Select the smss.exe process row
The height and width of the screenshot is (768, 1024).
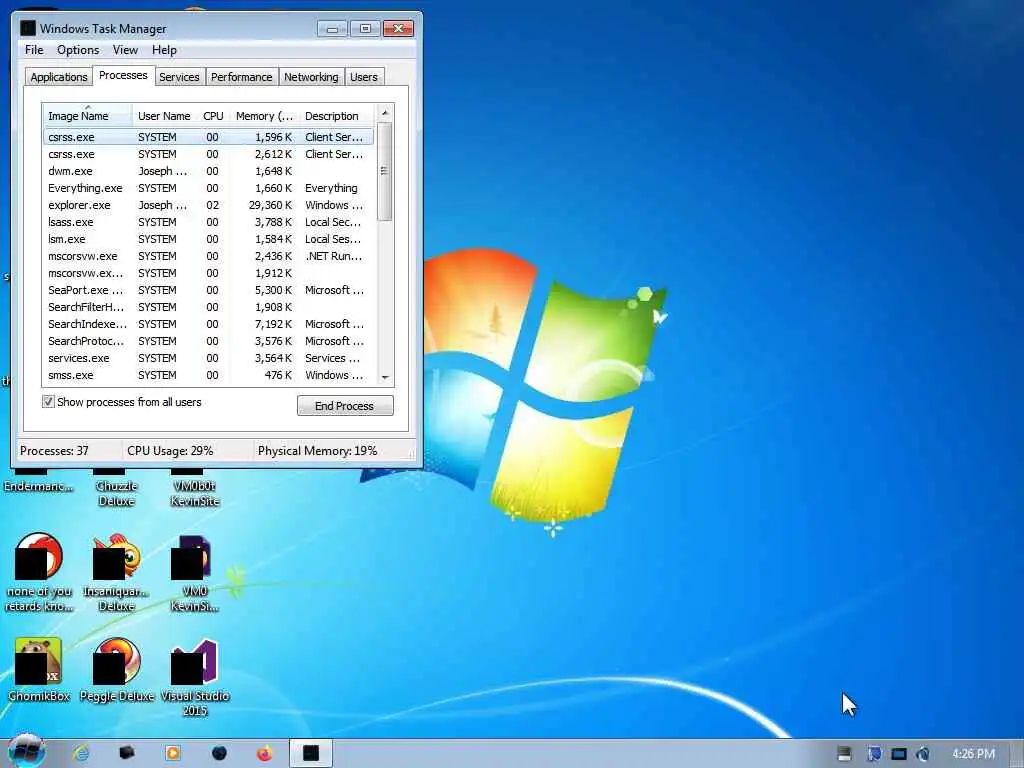click(208, 375)
